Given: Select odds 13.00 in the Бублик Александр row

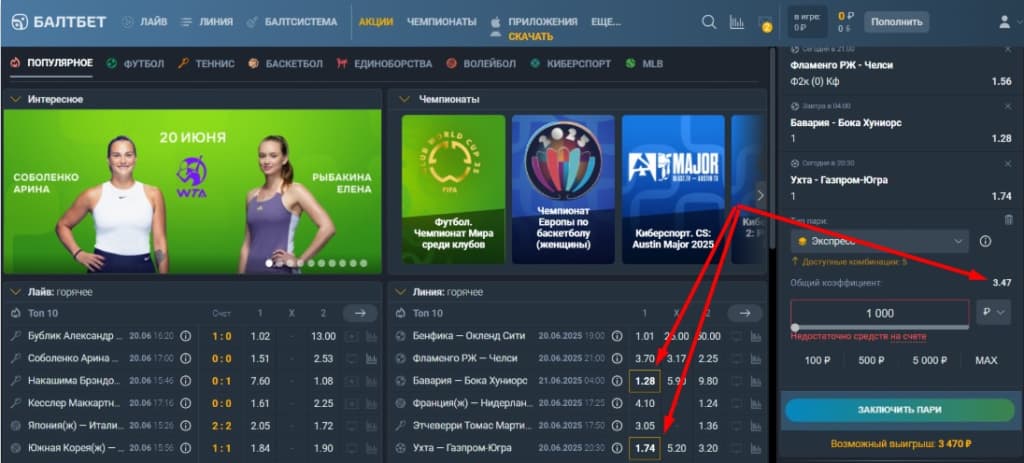Looking at the screenshot, I should pyautogui.click(x=323, y=336).
